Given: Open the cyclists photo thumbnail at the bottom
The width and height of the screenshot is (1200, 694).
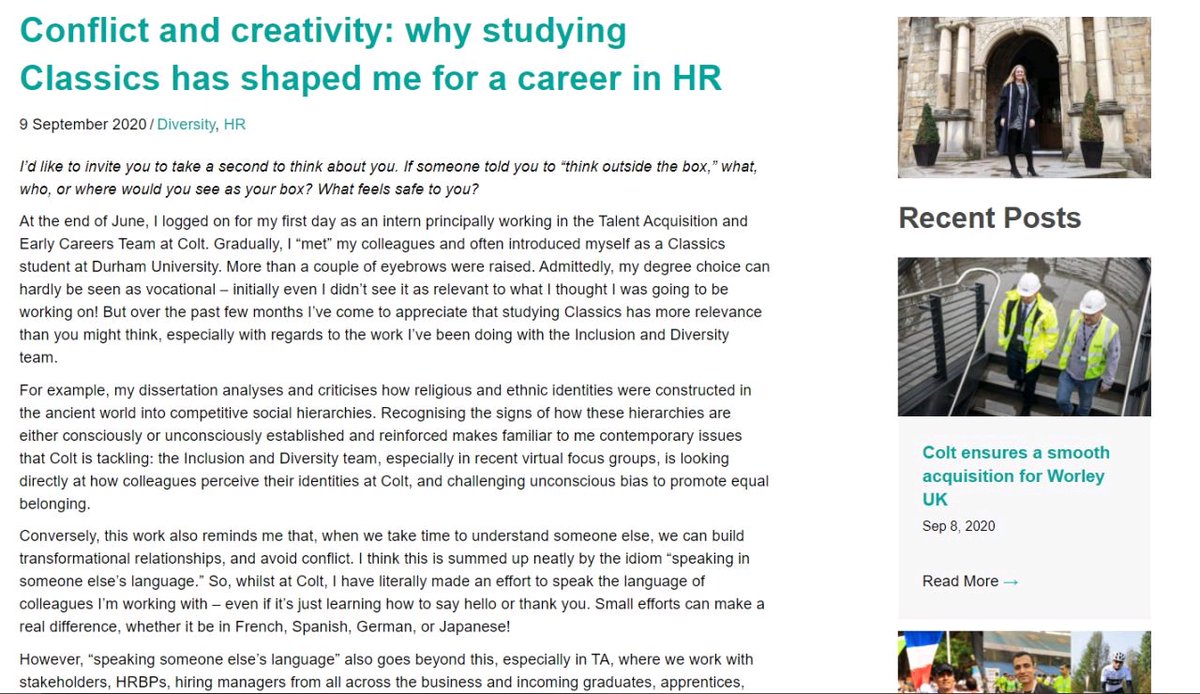Looking at the screenshot, I should [1024, 662].
